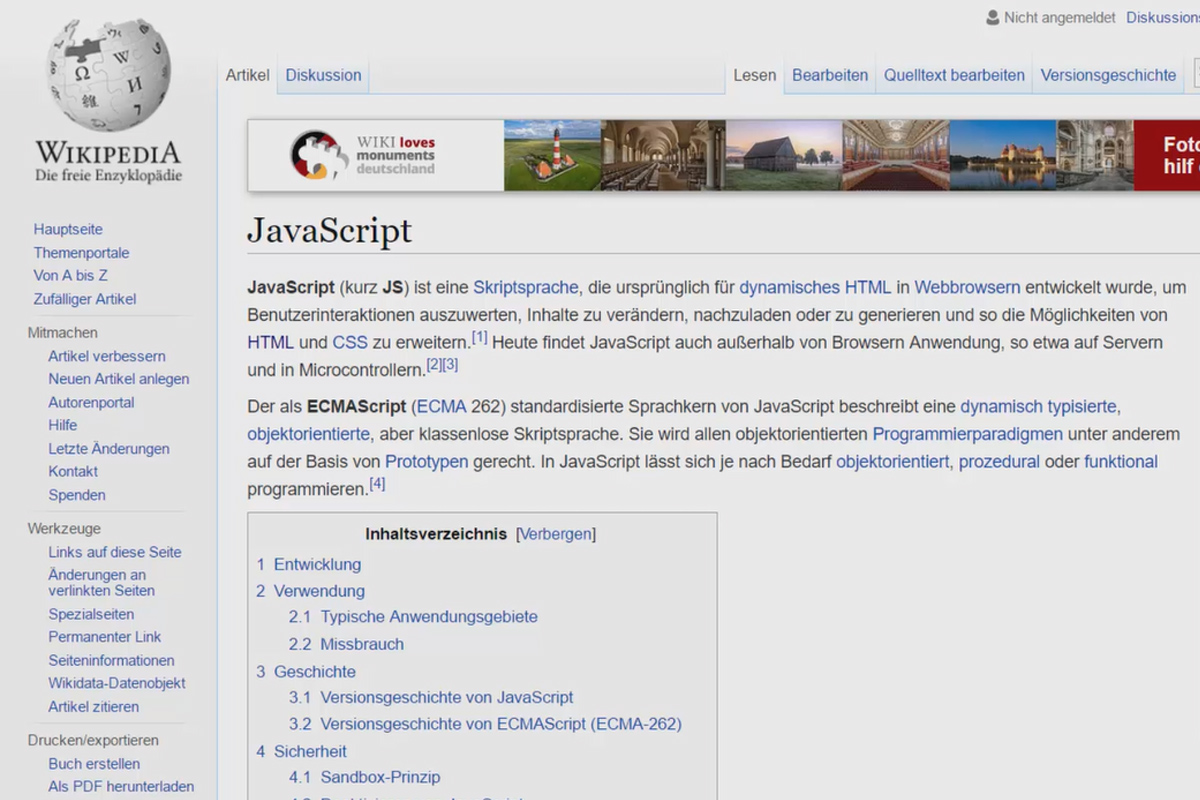Follow the ECMA link before 262
The width and height of the screenshot is (1200, 800).
[x=441, y=407]
